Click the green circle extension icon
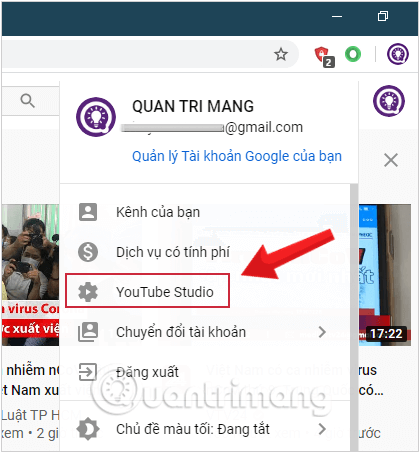The image size is (420, 453). pos(353,54)
